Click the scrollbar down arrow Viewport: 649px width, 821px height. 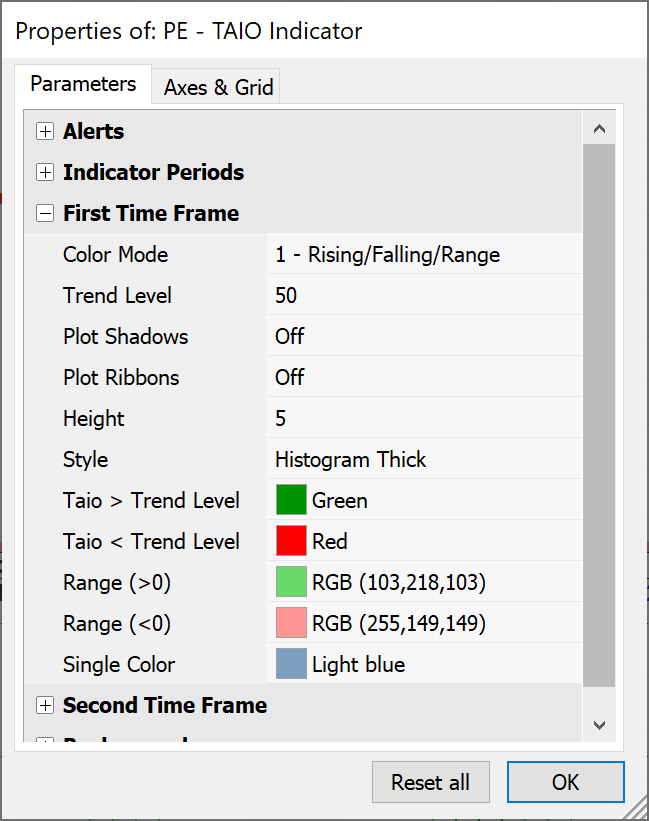tap(599, 724)
